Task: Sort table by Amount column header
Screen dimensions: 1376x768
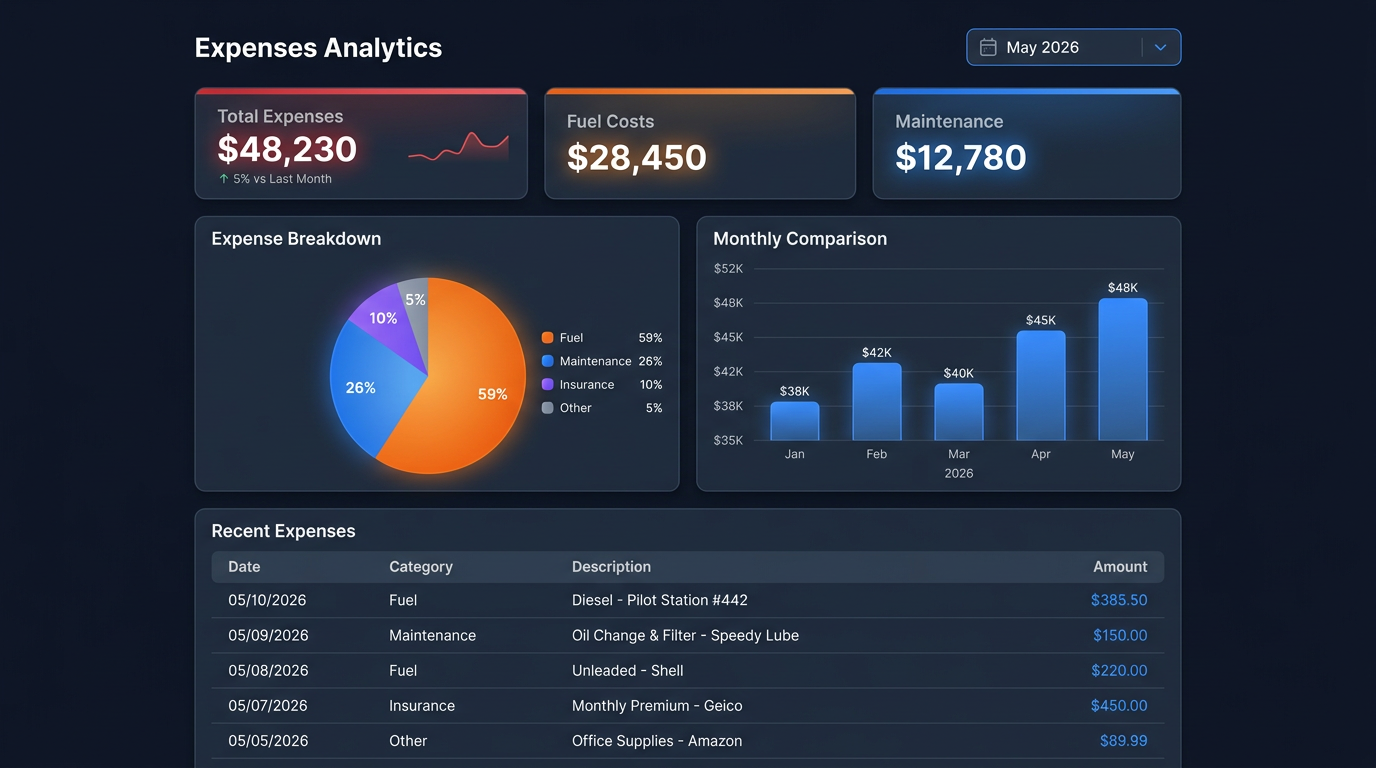Action: tap(1120, 567)
